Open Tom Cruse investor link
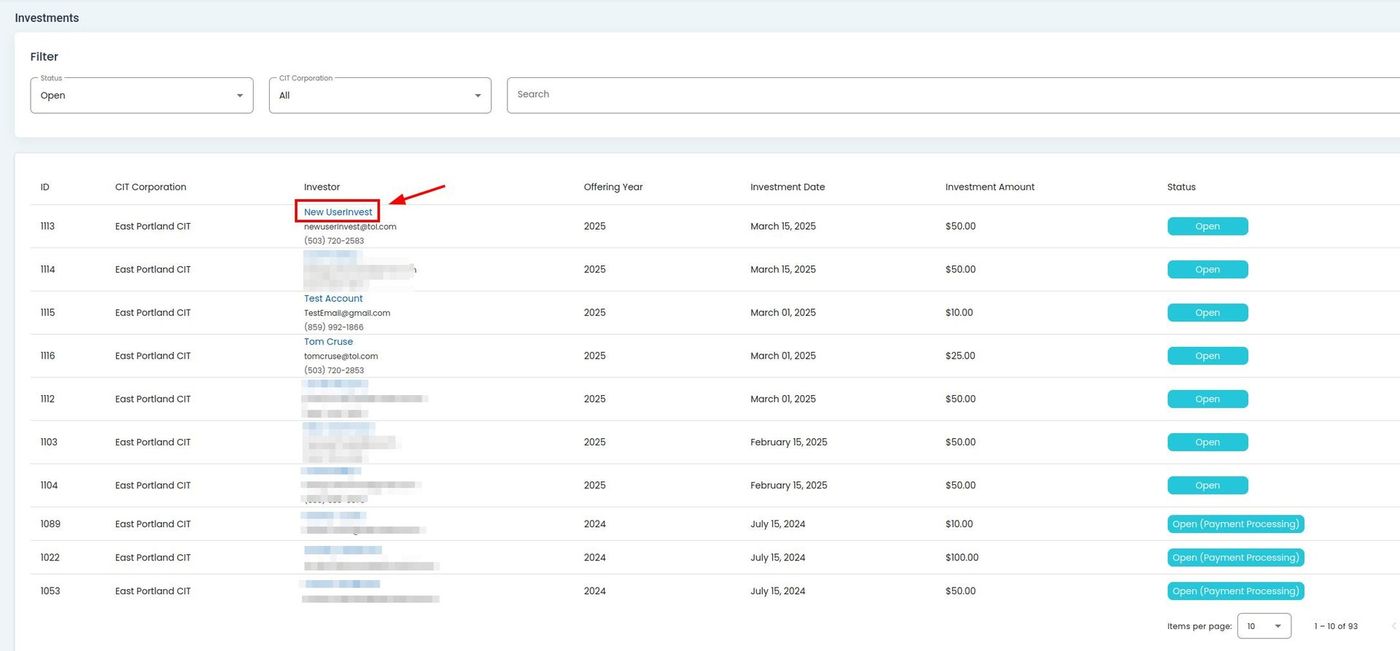Viewport: 1400px width, 651px height. click(x=328, y=342)
